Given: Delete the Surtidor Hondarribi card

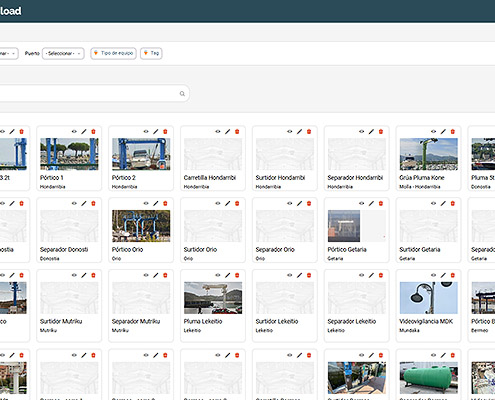Looking at the screenshot, I should pos(309,132).
